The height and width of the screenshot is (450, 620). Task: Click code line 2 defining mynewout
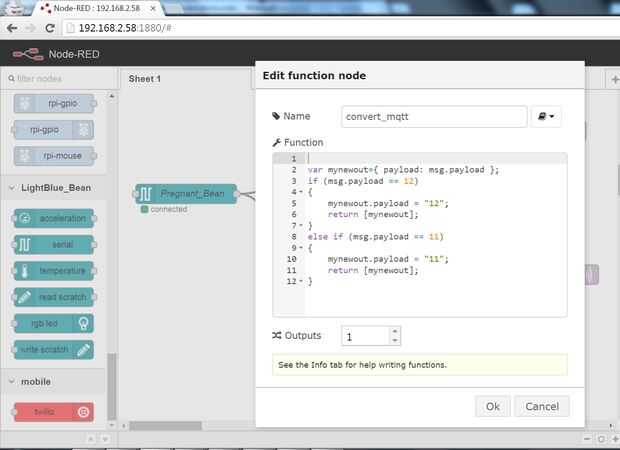pyautogui.click(x=403, y=170)
